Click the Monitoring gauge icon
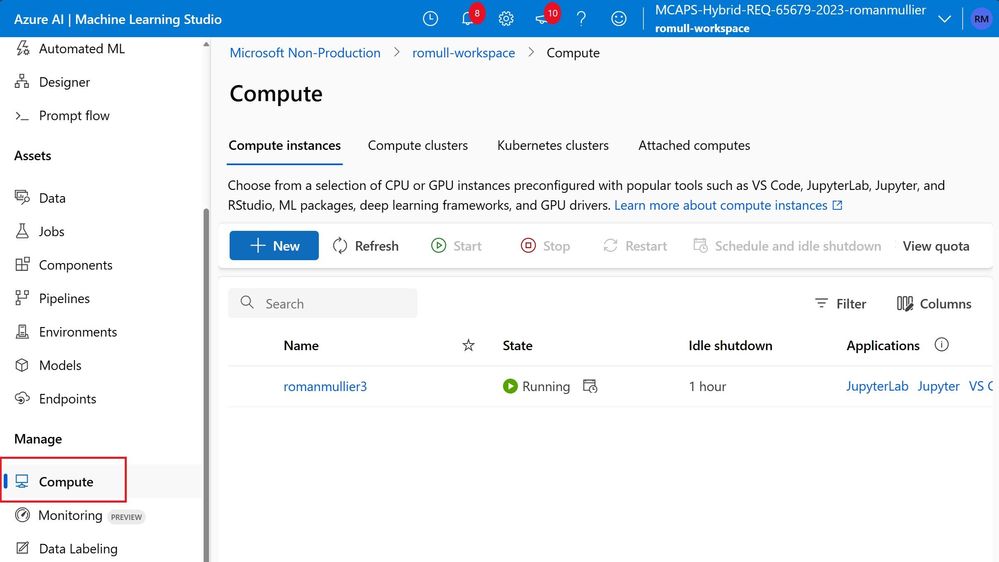 tap(22, 515)
